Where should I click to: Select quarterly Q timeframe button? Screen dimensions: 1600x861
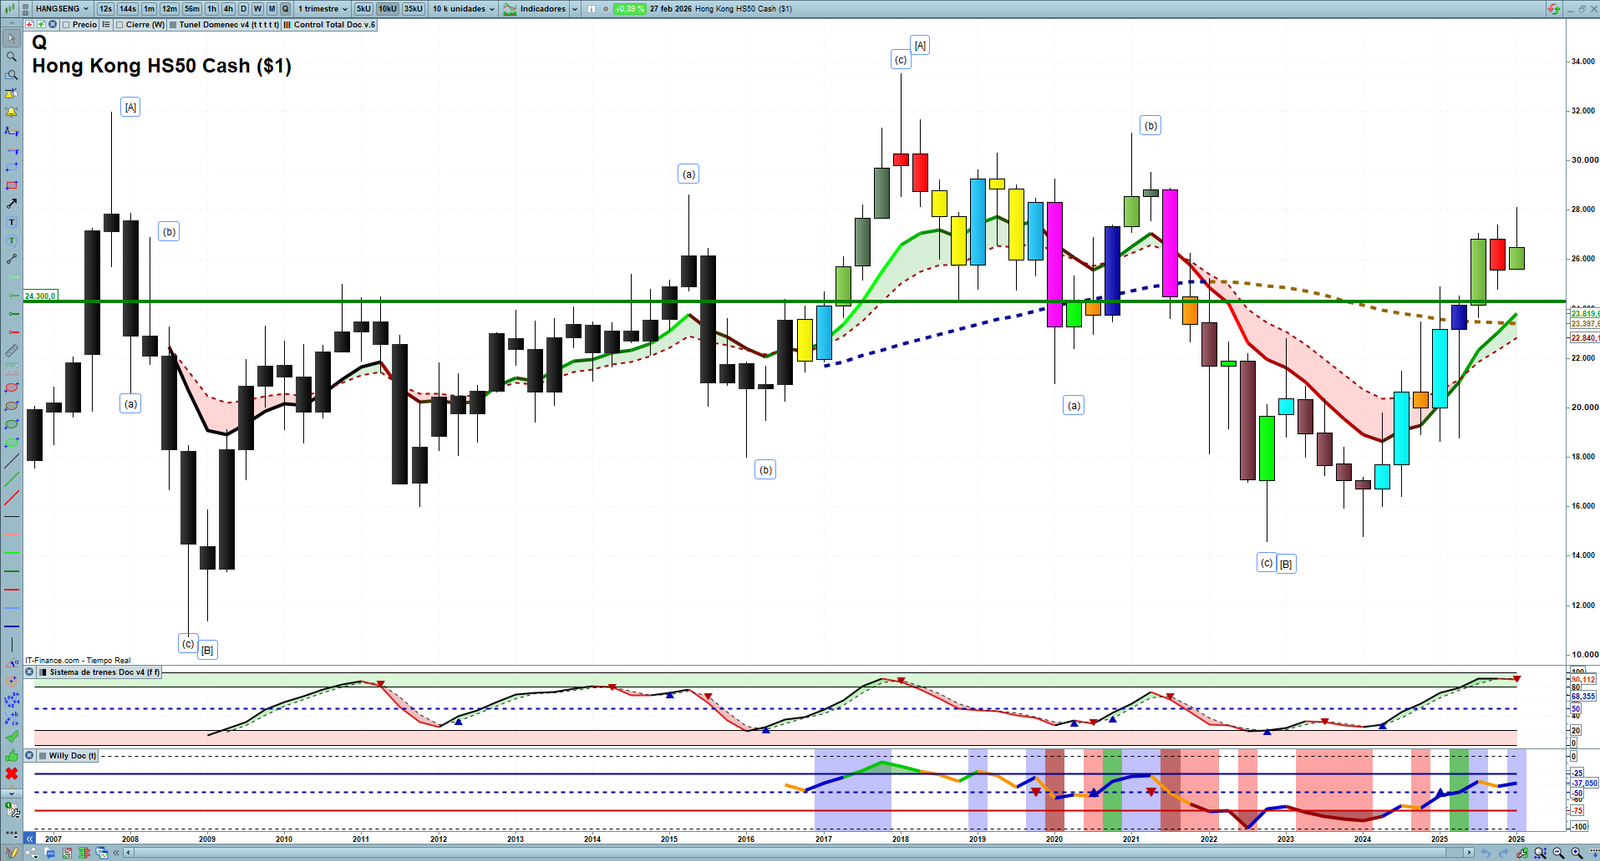(x=285, y=8)
